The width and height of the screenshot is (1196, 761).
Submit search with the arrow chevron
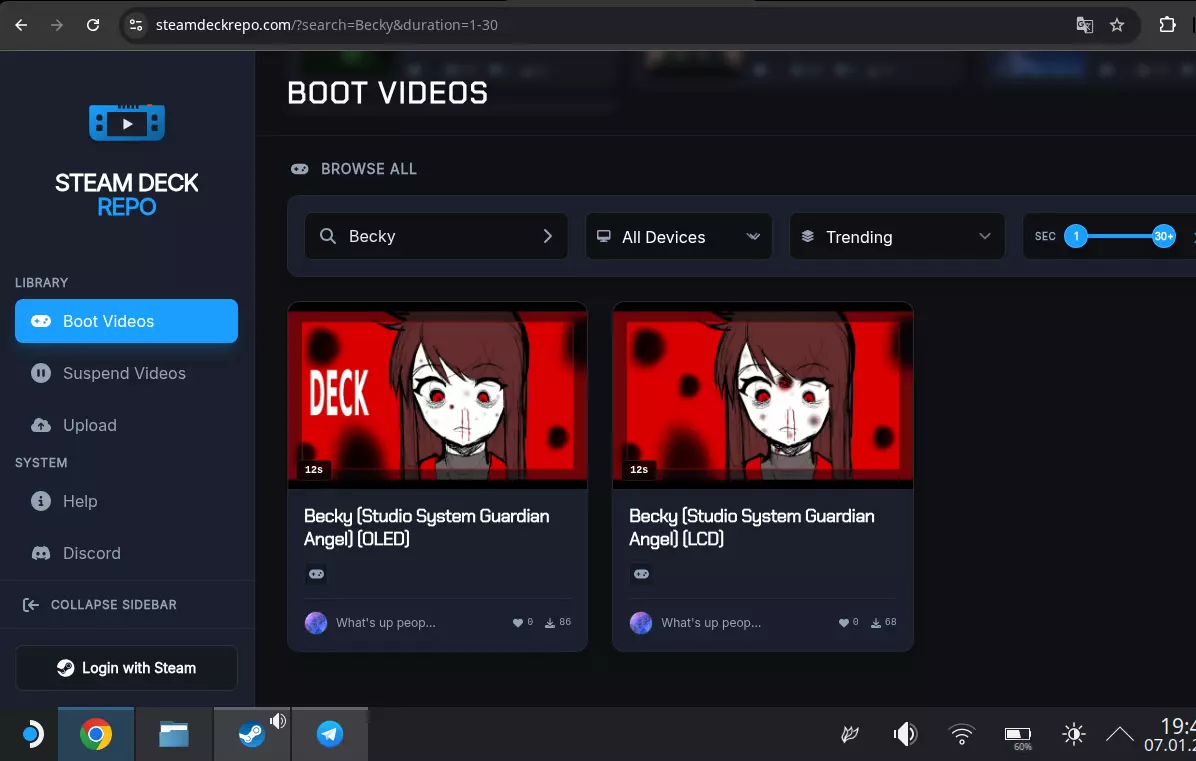(x=548, y=236)
